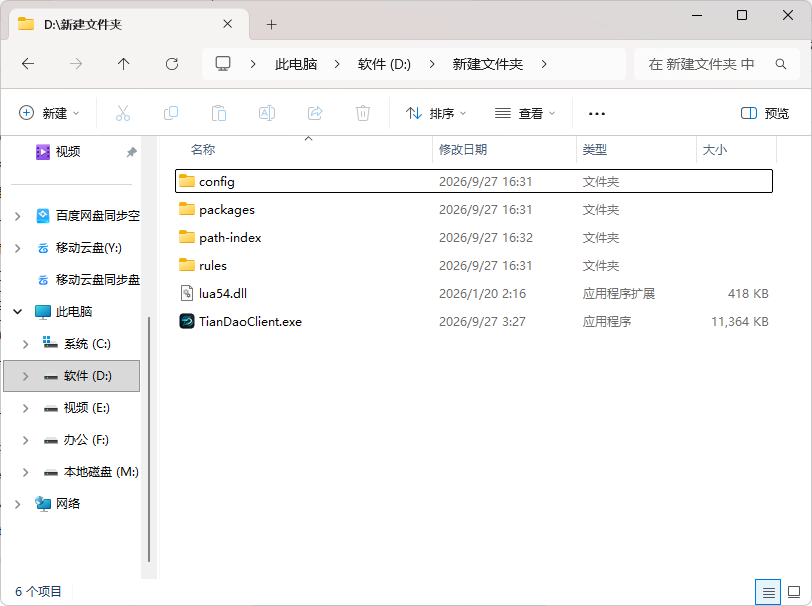Click the Rename icon in toolbar
812x606 pixels.
[267, 113]
